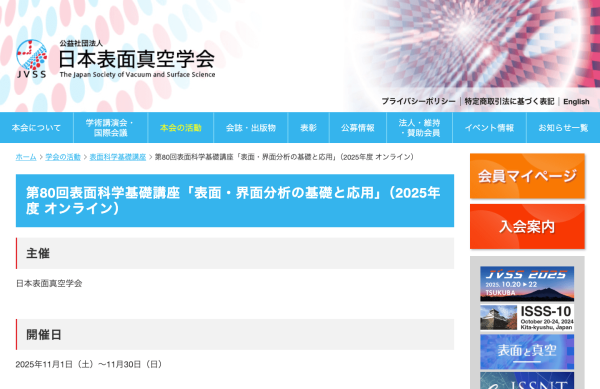This screenshot has height=389, width=600.
Task: Click the 第80回表面科学基礎講座 page title
Action: [235, 200]
